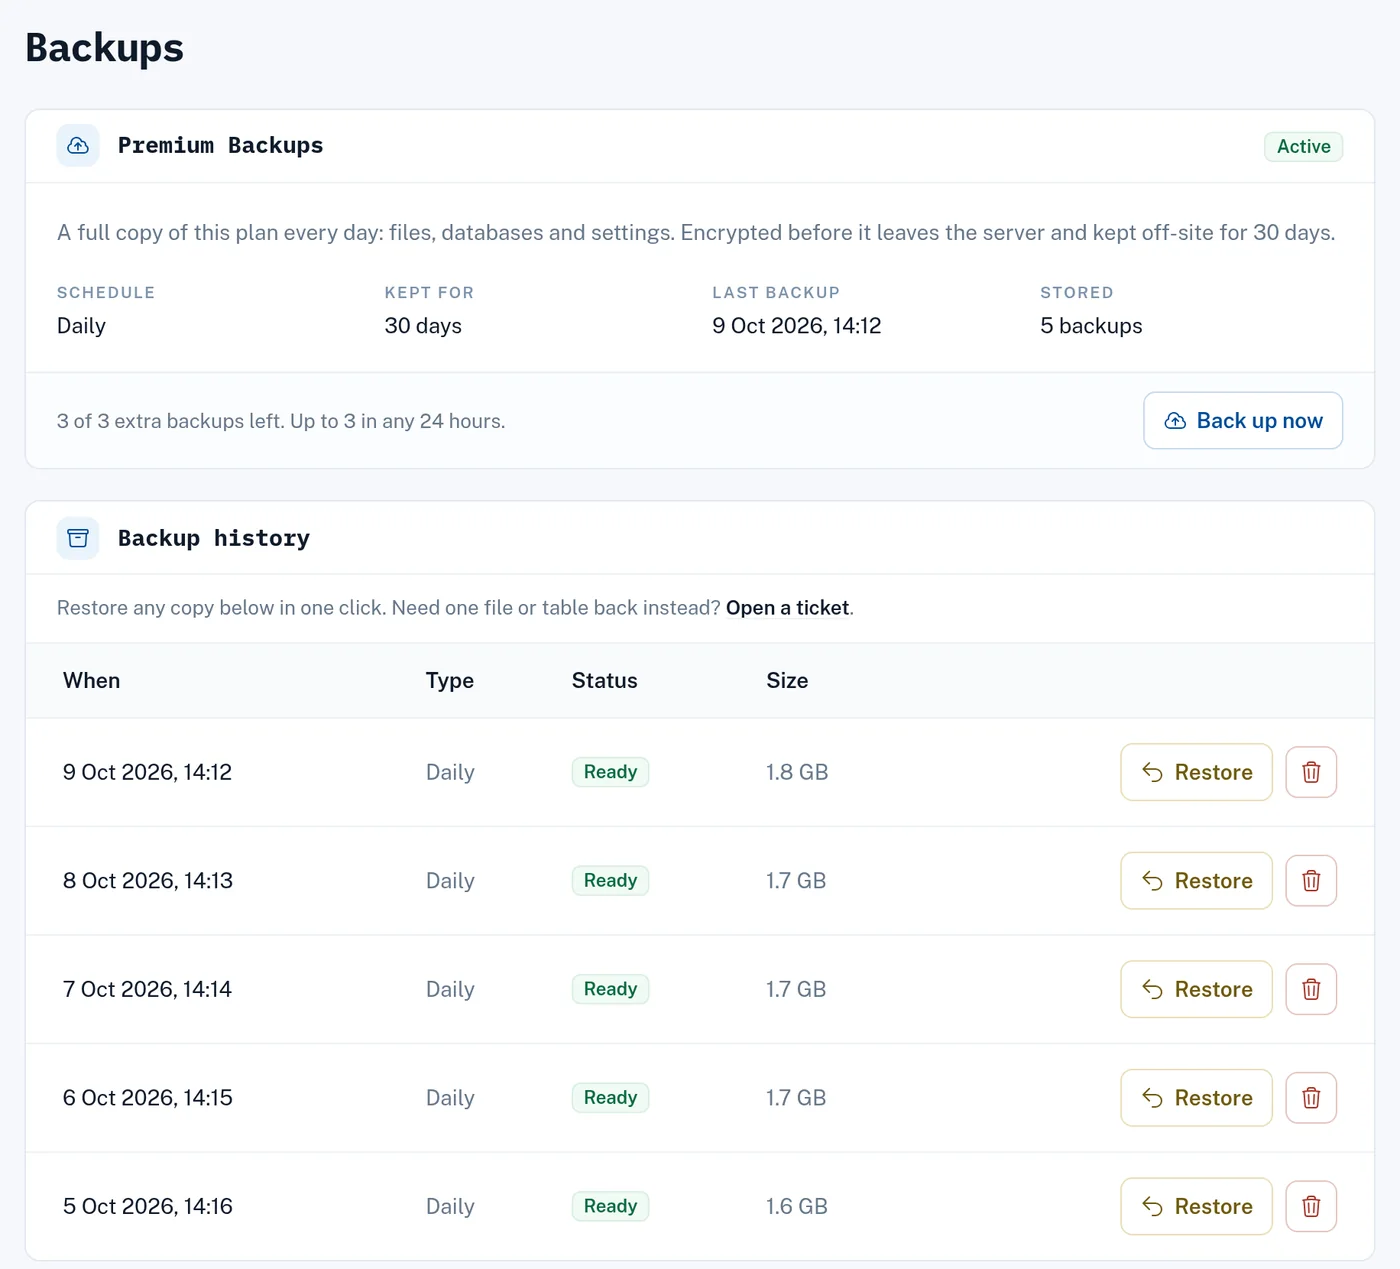The width and height of the screenshot is (1400, 1269).
Task: Select the '5 Oct 2026, 14:16' date cell
Action: [x=148, y=1206]
